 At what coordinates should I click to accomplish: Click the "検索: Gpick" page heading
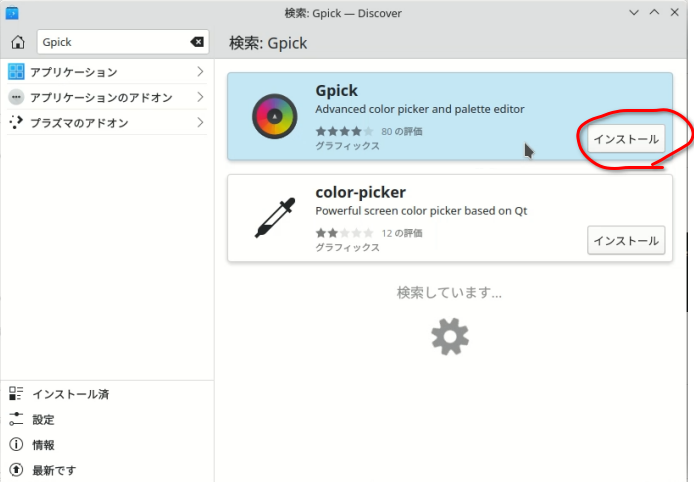coord(268,43)
